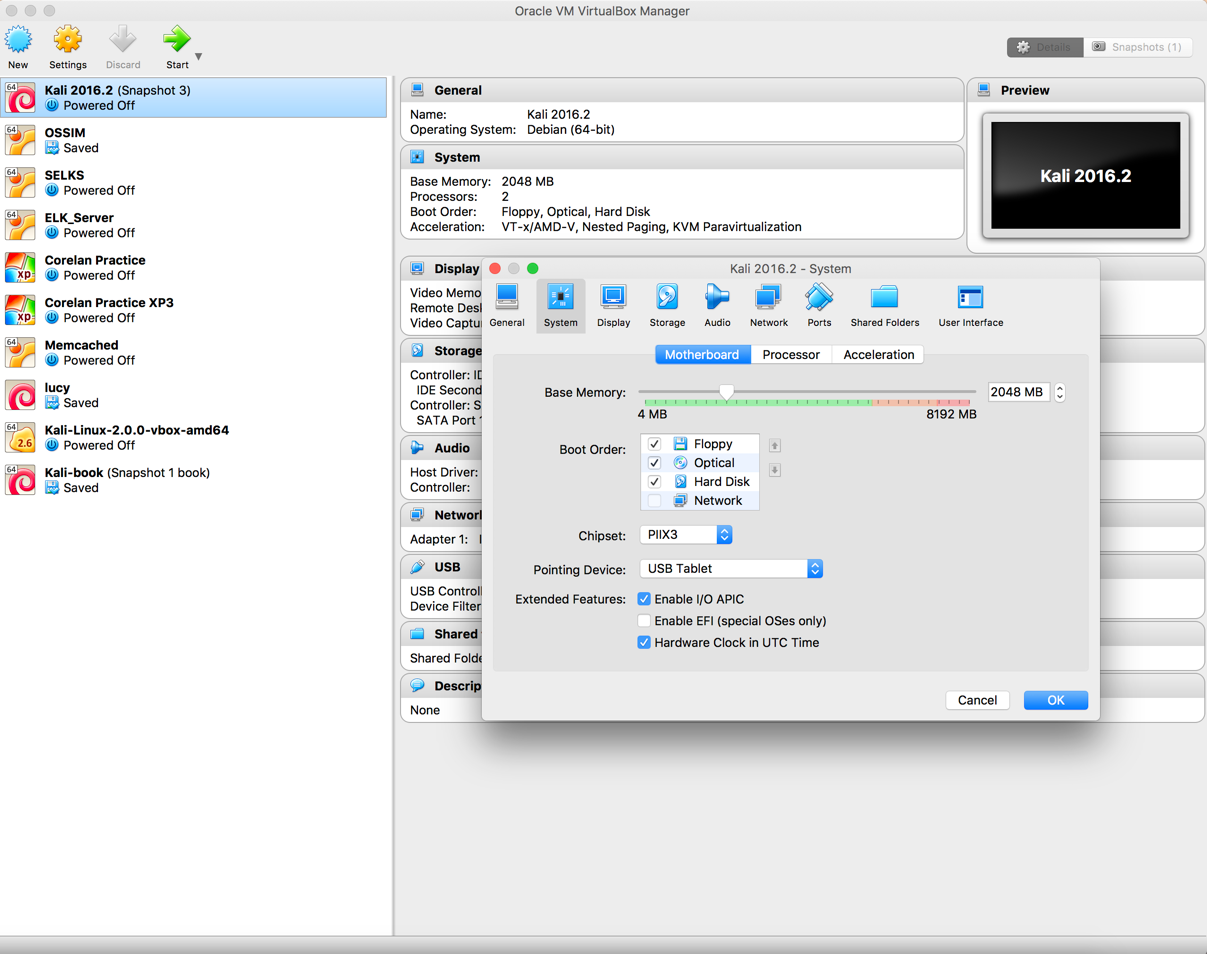Select the ELK_Server virtual machine
The width and height of the screenshot is (1207, 954).
coord(194,225)
